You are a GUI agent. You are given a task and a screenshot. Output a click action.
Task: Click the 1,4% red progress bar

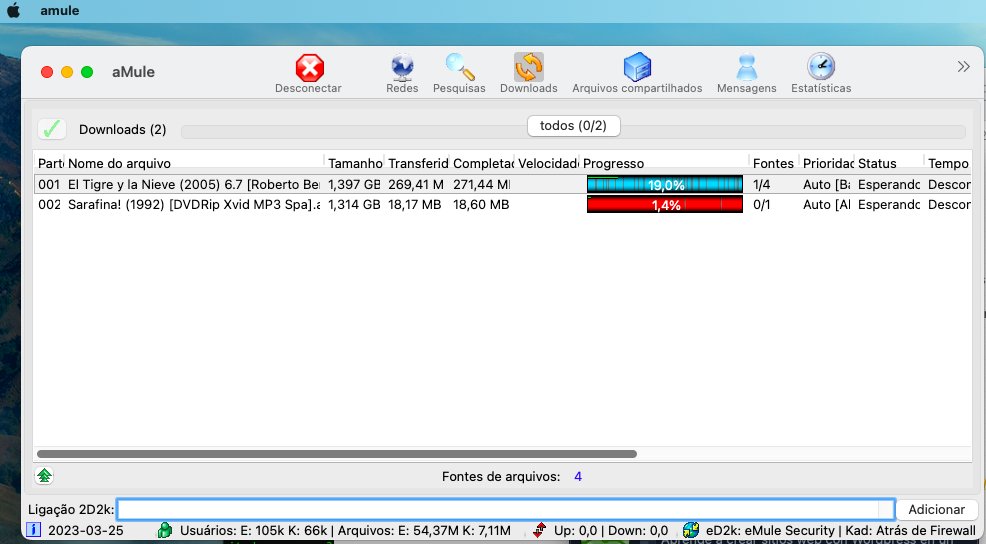click(x=665, y=204)
